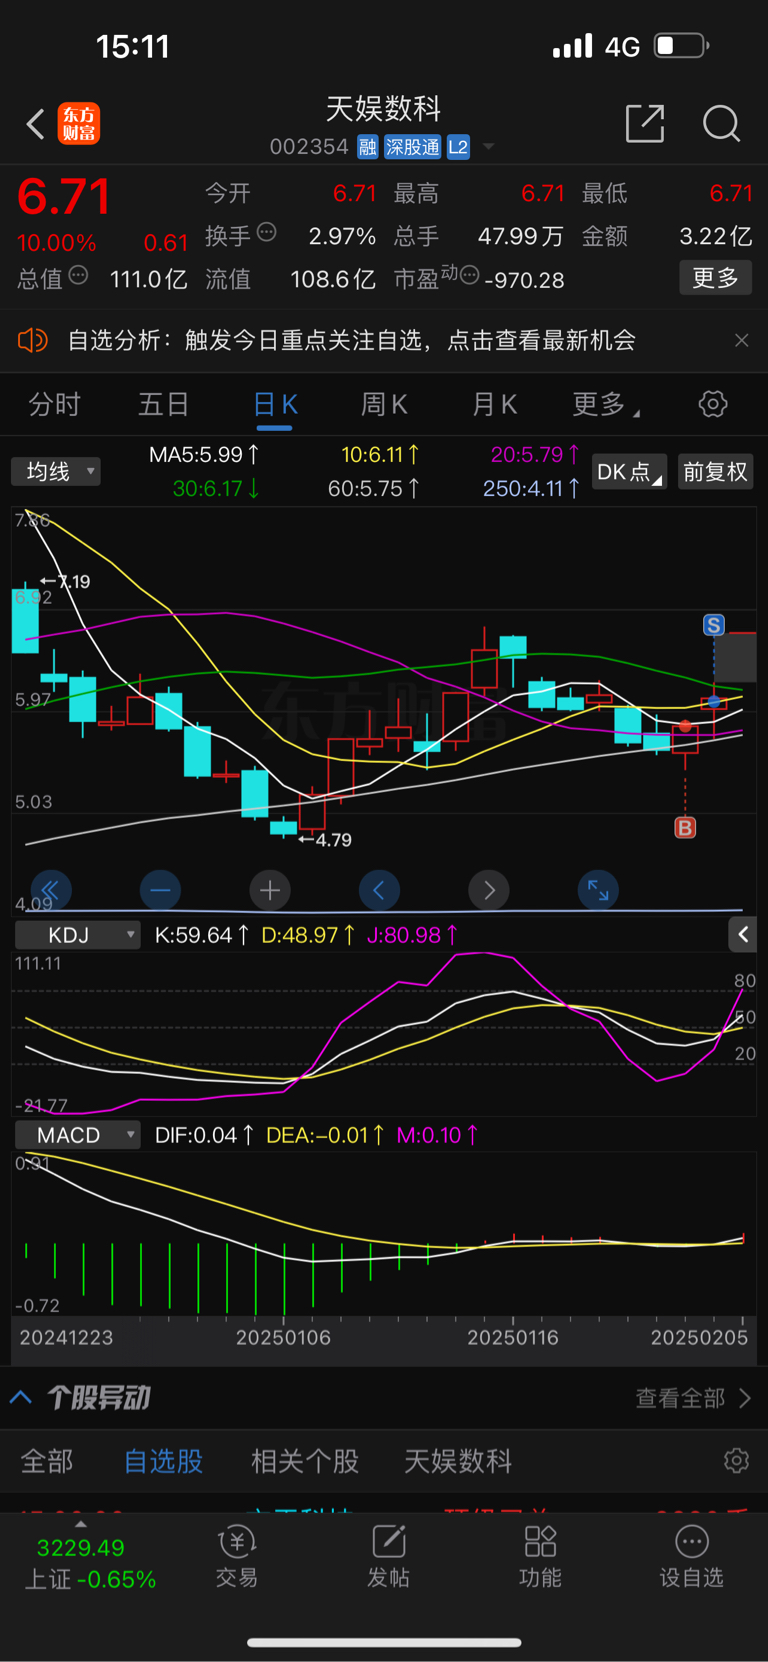Open the 自选分析 notice text
Image resolution: width=768 pixels, height=1662 pixels.
(x=352, y=341)
